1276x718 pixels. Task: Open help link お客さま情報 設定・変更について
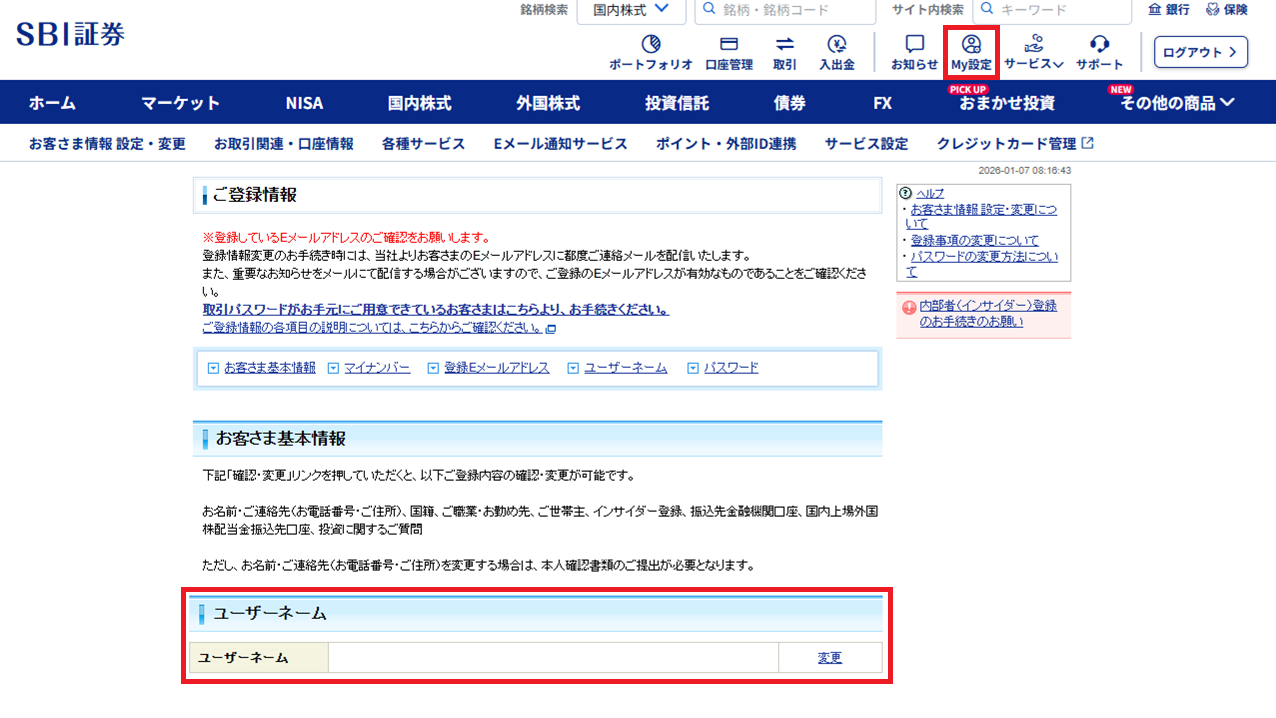[981, 216]
